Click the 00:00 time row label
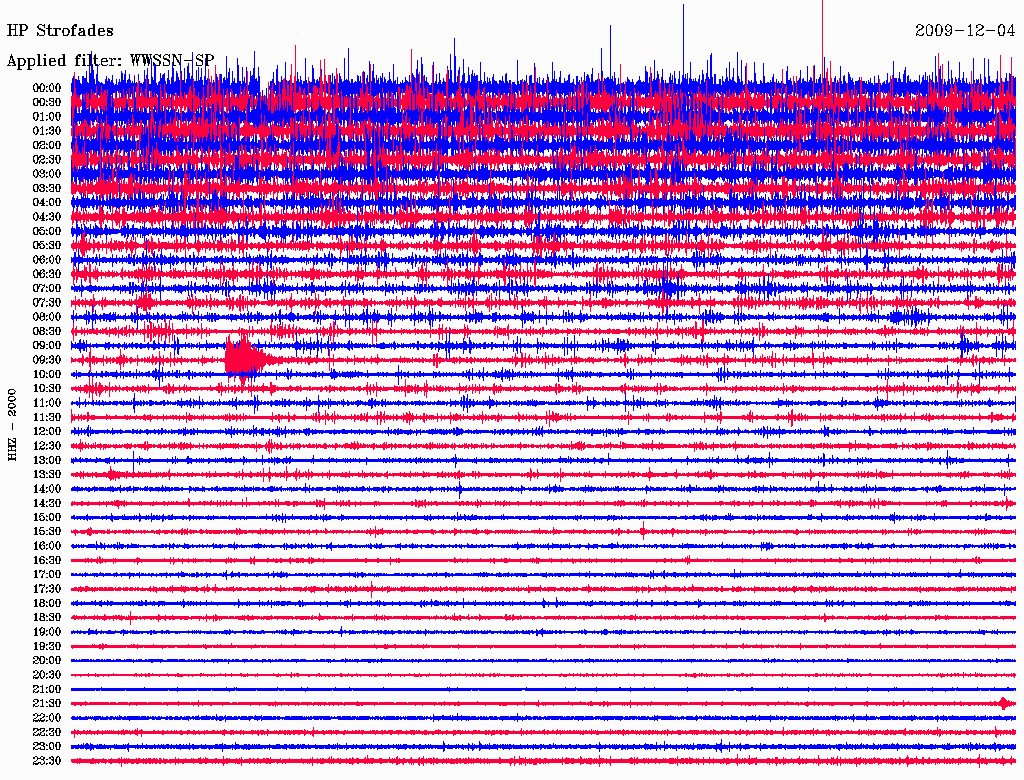Image resolution: width=1024 pixels, height=780 pixels. (x=47, y=88)
